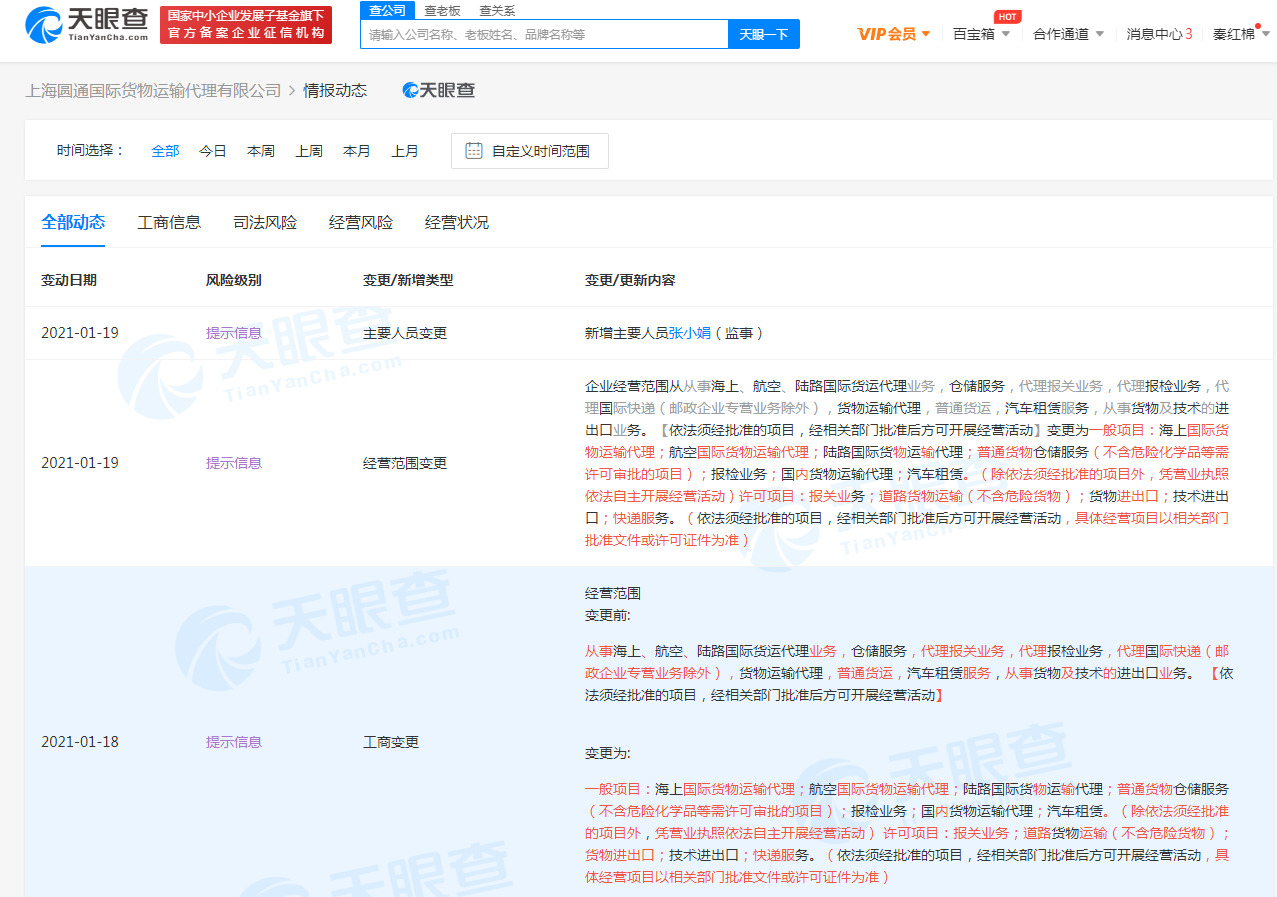
Task: Click 情报动态 in the breadcrumb
Action: coord(335,90)
